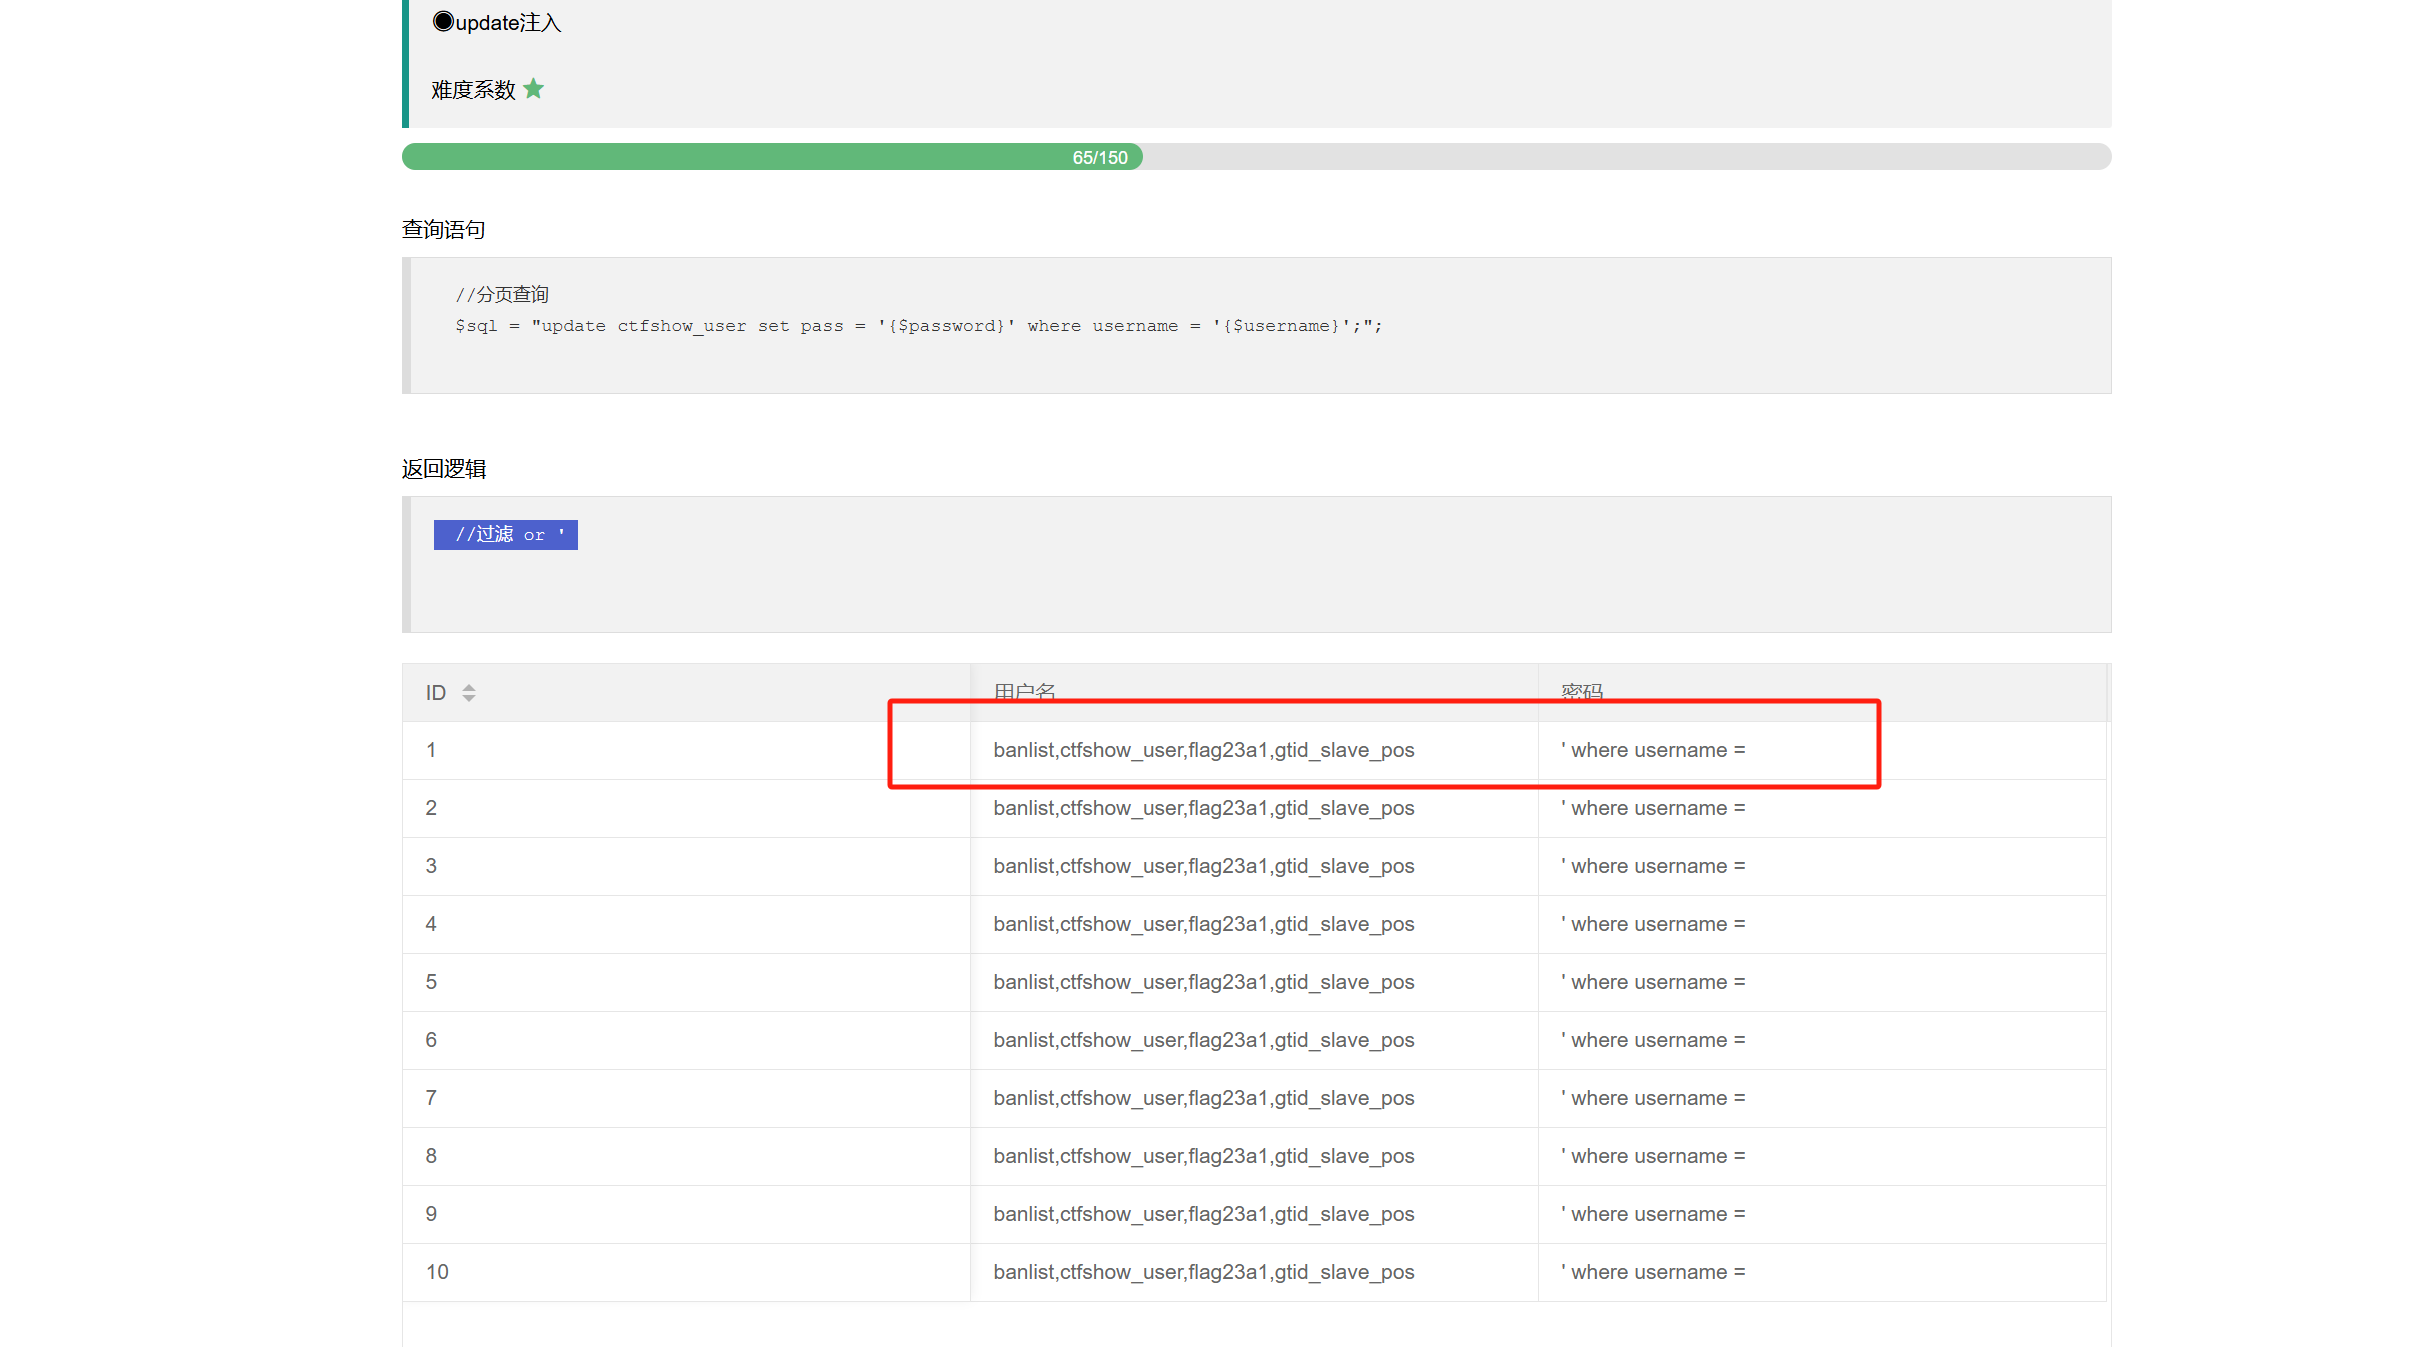Click the ID column sort arrows
This screenshot has height=1347, width=2409.
point(468,693)
